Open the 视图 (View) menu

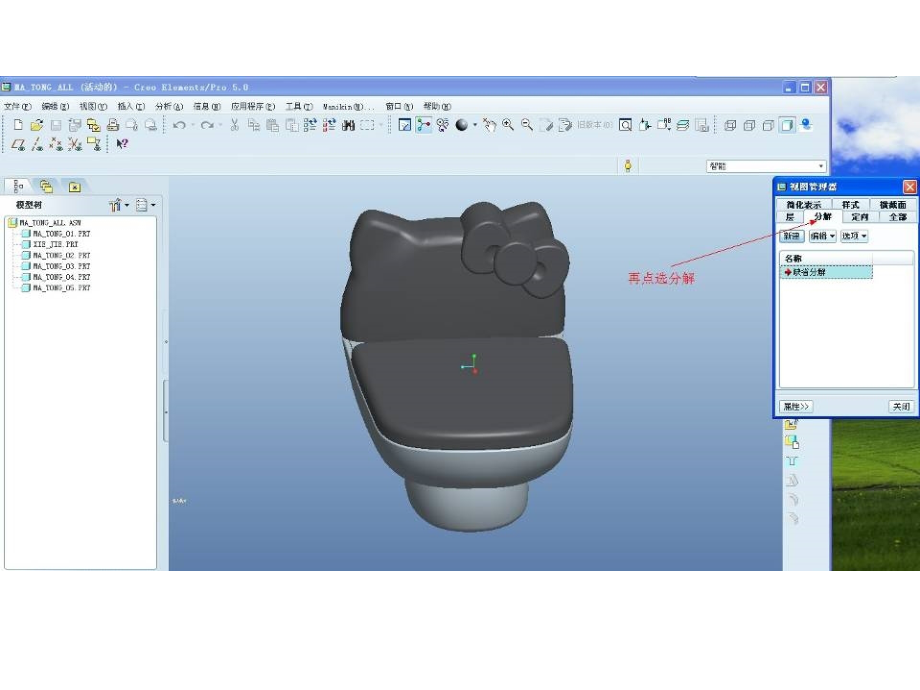point(93,106)
